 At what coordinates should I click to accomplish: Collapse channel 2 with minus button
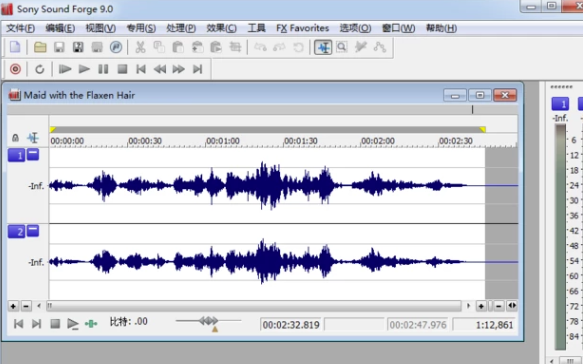[x=33, y=231]
